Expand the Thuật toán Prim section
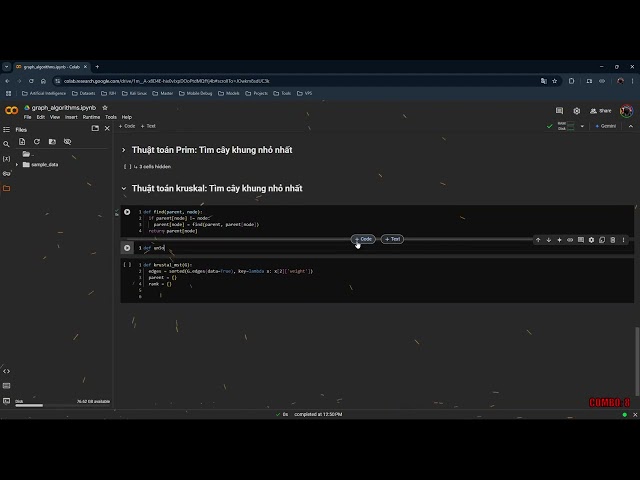 124,150
